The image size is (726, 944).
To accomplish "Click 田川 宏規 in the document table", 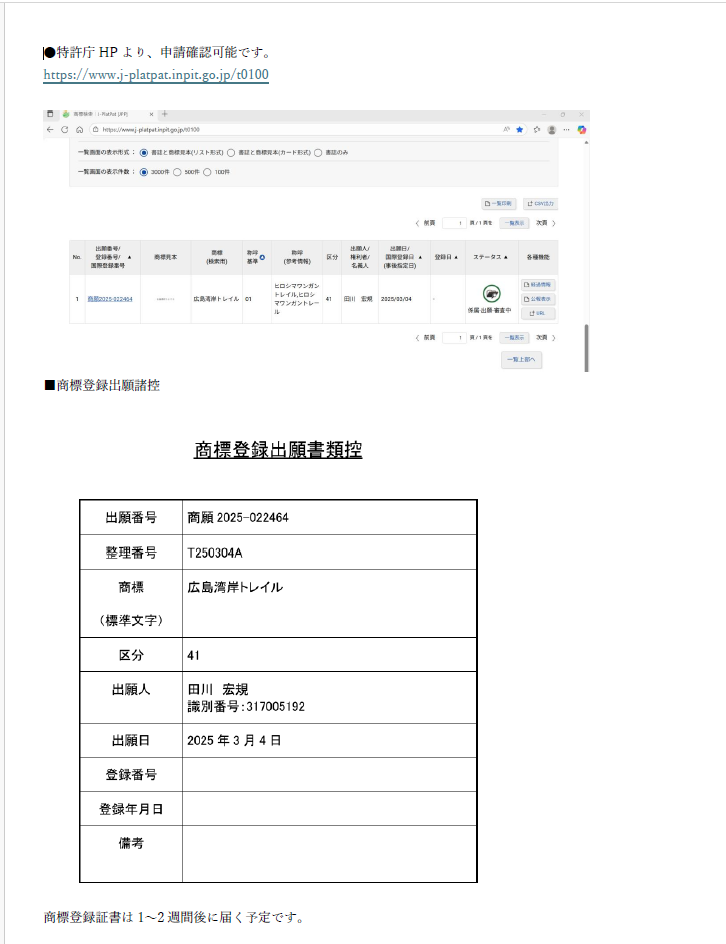I will tap(218, 690).
